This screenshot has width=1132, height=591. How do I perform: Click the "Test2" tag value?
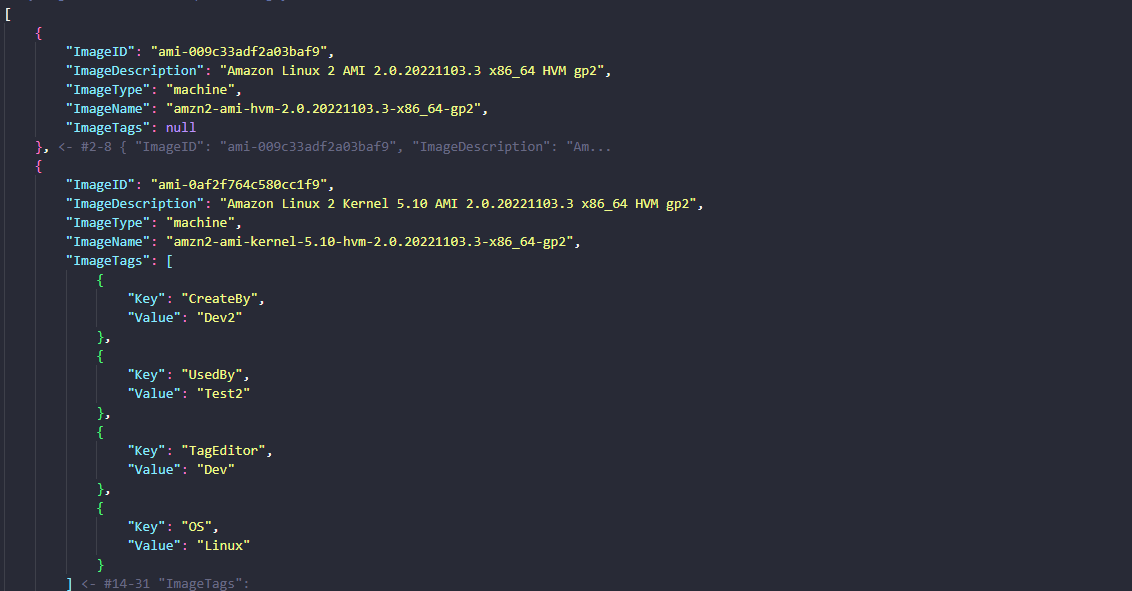click(x=223, y=393)
